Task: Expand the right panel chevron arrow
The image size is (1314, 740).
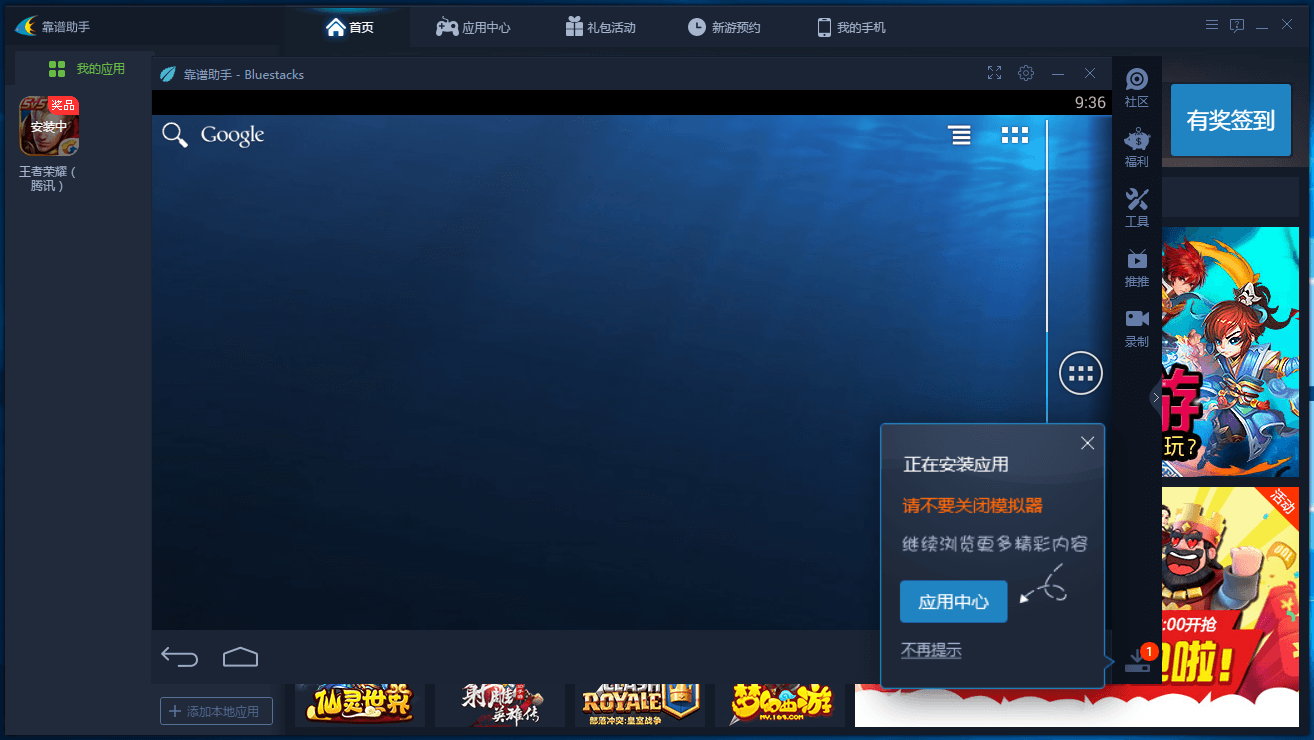Action: 1155,397
